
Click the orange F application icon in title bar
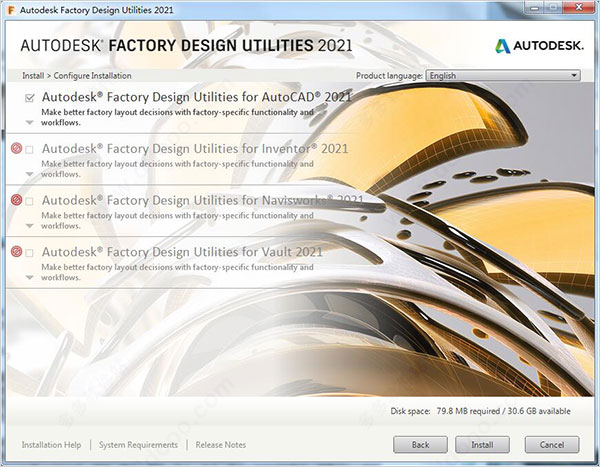11,10
